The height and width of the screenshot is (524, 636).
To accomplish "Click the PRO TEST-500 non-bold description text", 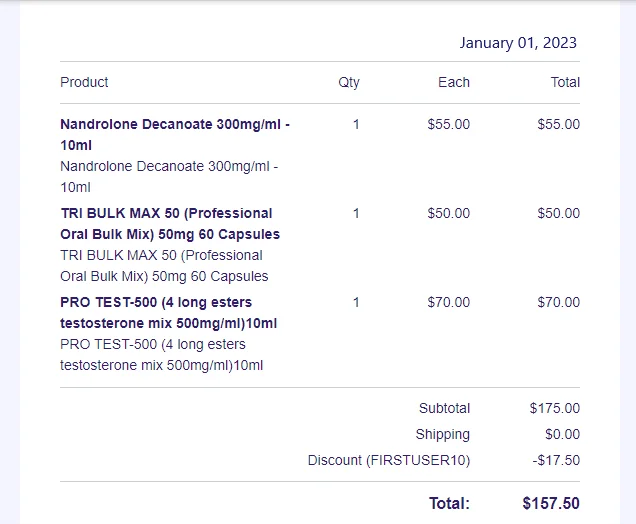I will click(x=161, y=354).
